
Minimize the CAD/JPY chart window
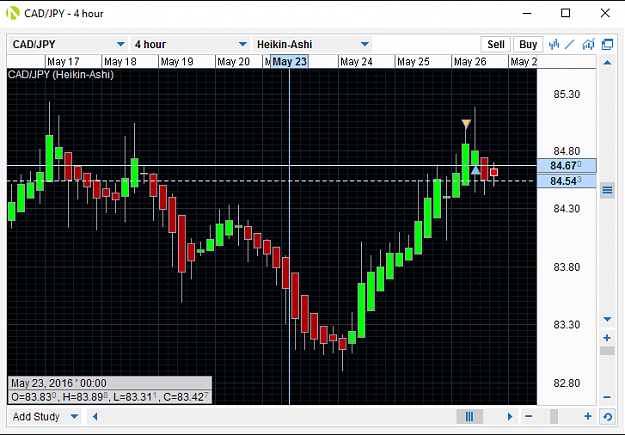pyautogui.click(x=527, y=13)
